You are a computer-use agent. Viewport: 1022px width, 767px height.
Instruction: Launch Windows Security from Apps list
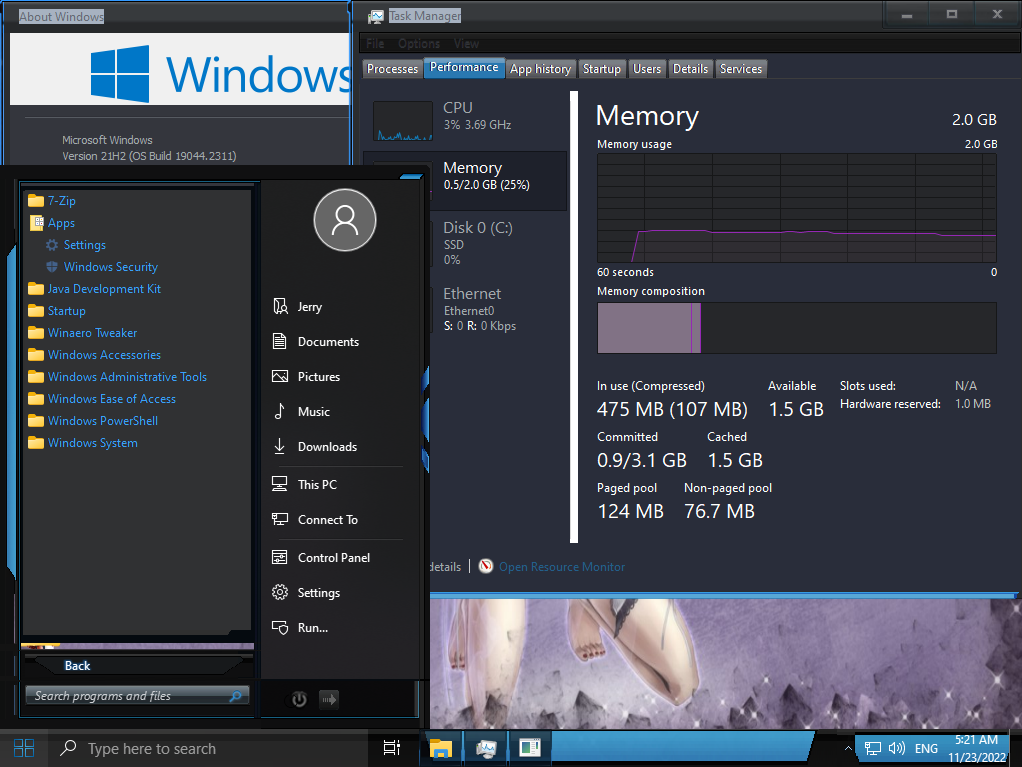coord(102,267)
